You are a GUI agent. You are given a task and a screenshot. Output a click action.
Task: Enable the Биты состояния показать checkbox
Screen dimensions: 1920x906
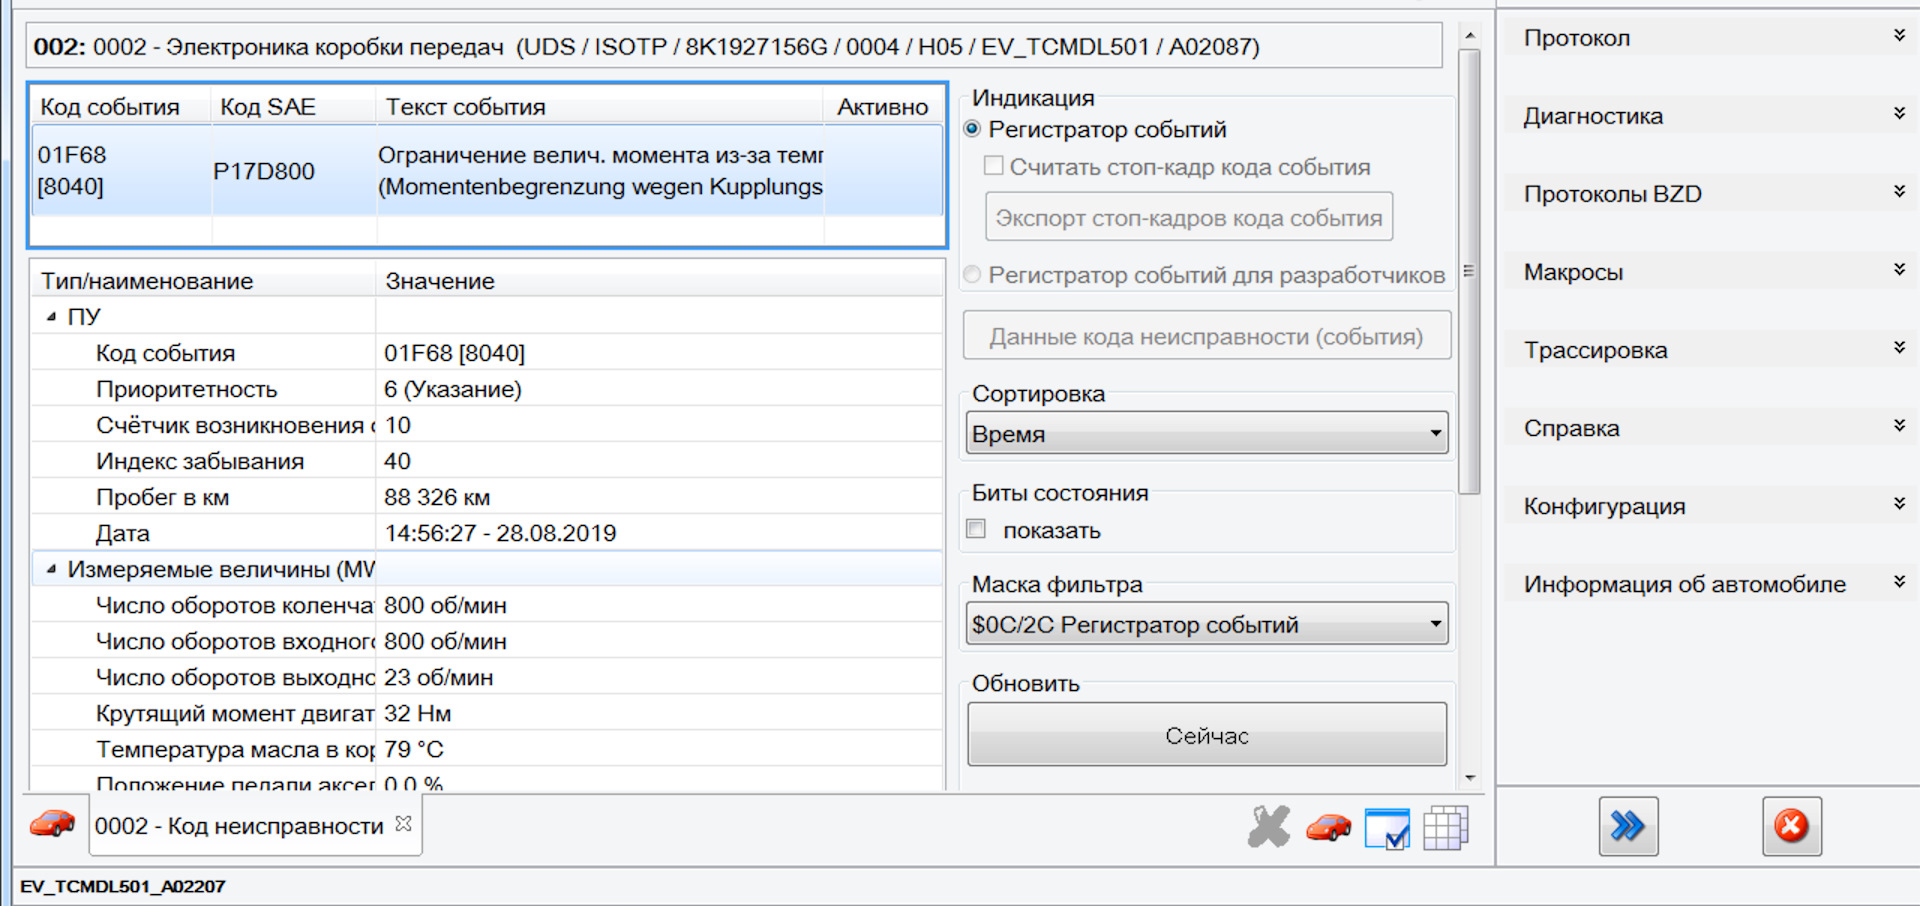point(976,529)
